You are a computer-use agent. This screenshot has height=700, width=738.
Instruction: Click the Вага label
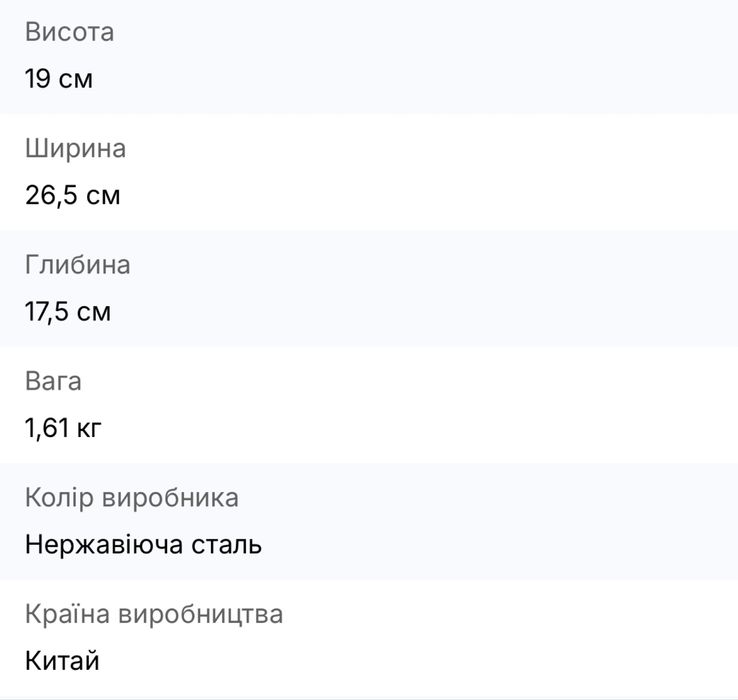pos(53,381)
